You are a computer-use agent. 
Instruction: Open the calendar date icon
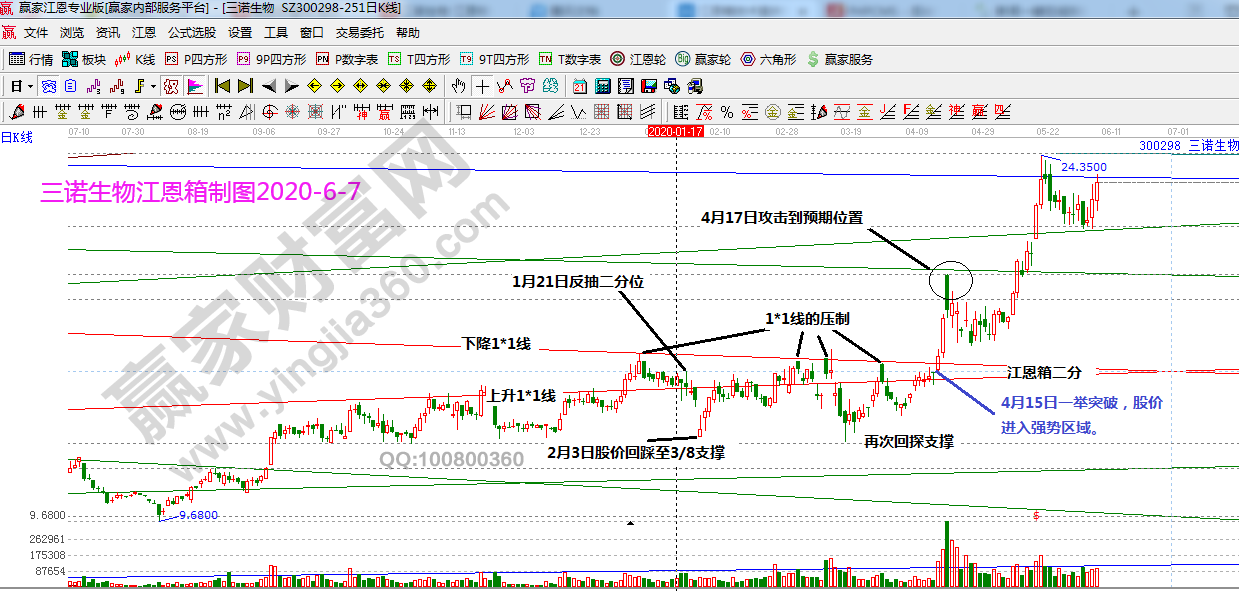pos(579,85)
